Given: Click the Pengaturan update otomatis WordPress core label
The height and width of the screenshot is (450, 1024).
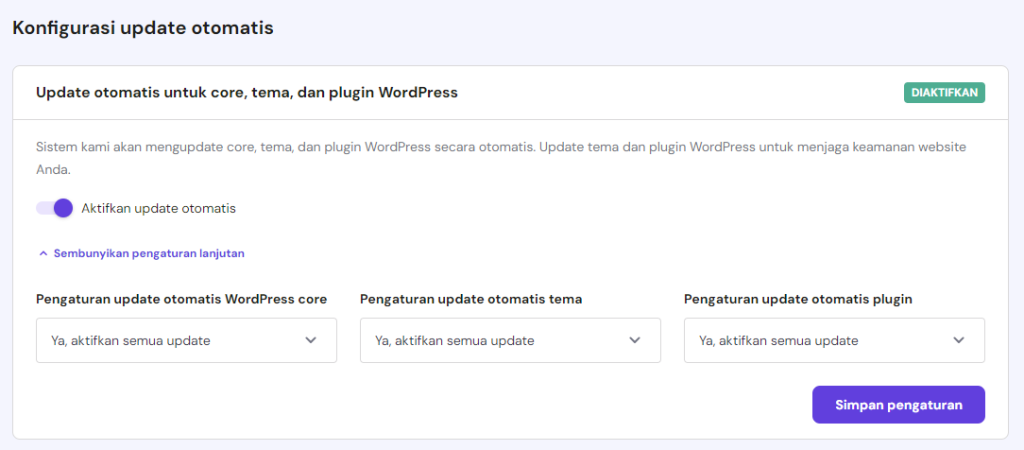Looking at the screenshot, I should (x=181, y=299).
